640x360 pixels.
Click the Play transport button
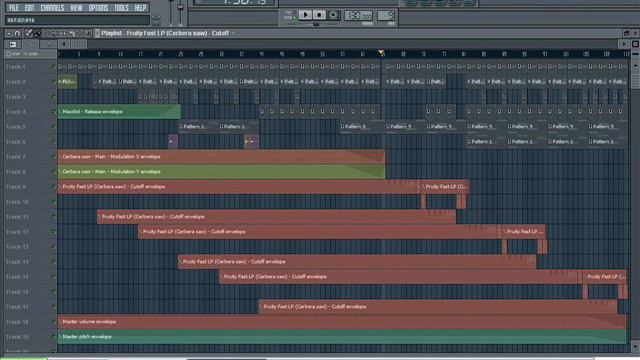304,15
